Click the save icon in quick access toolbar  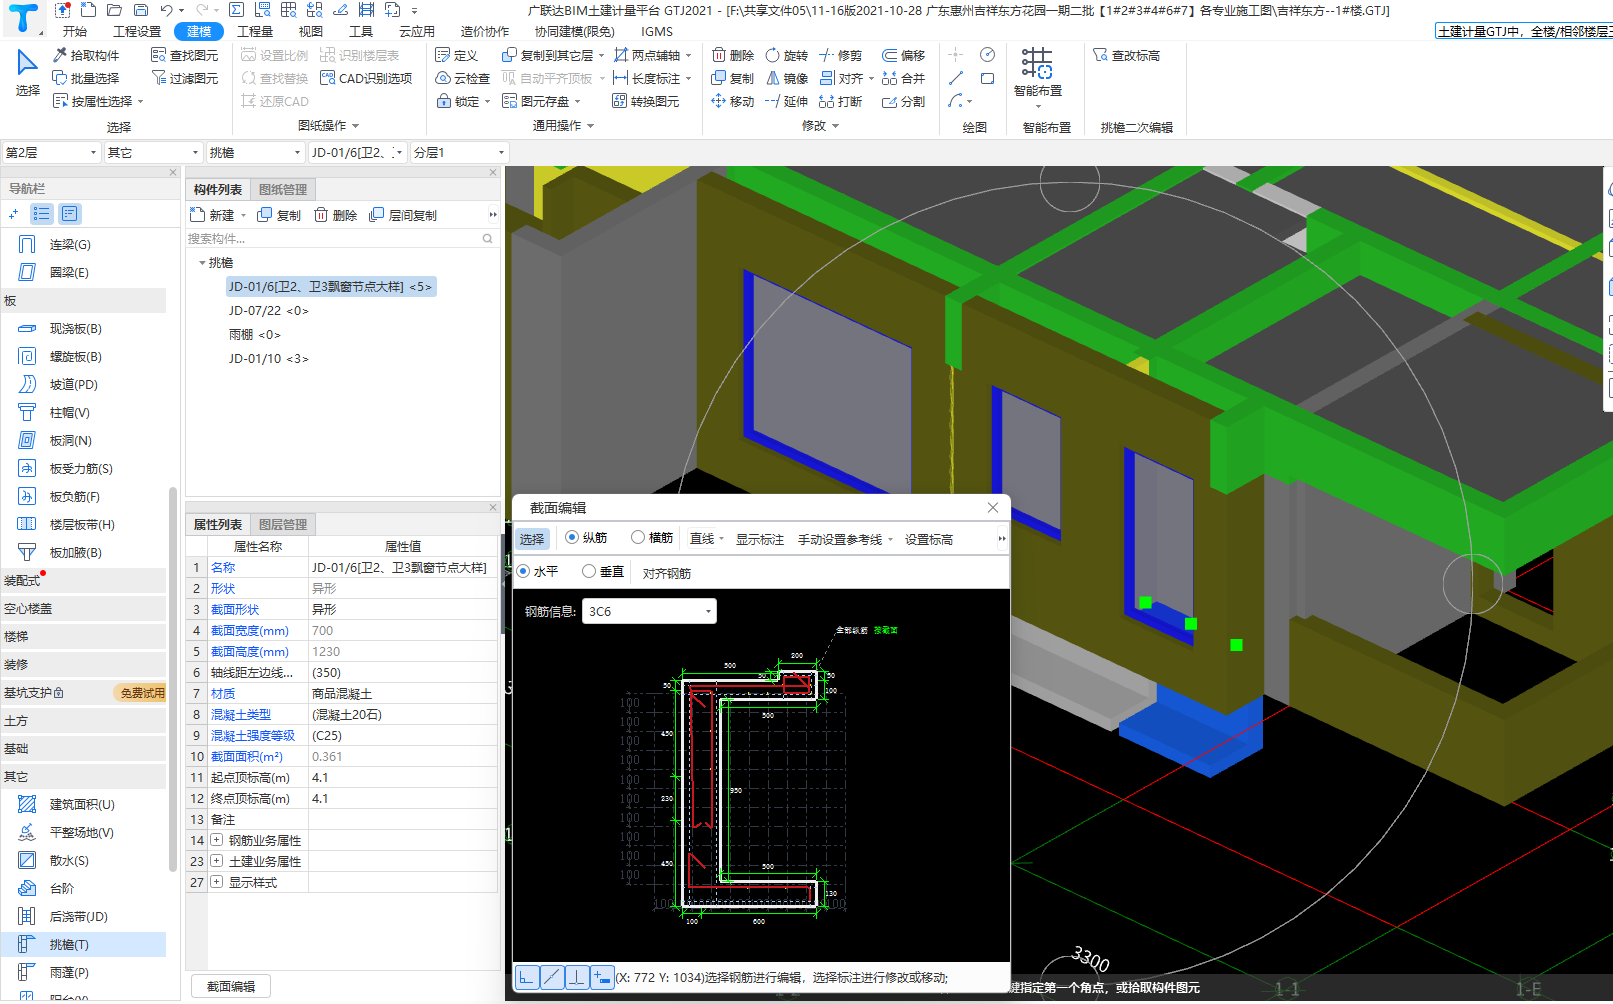(141, 10)
